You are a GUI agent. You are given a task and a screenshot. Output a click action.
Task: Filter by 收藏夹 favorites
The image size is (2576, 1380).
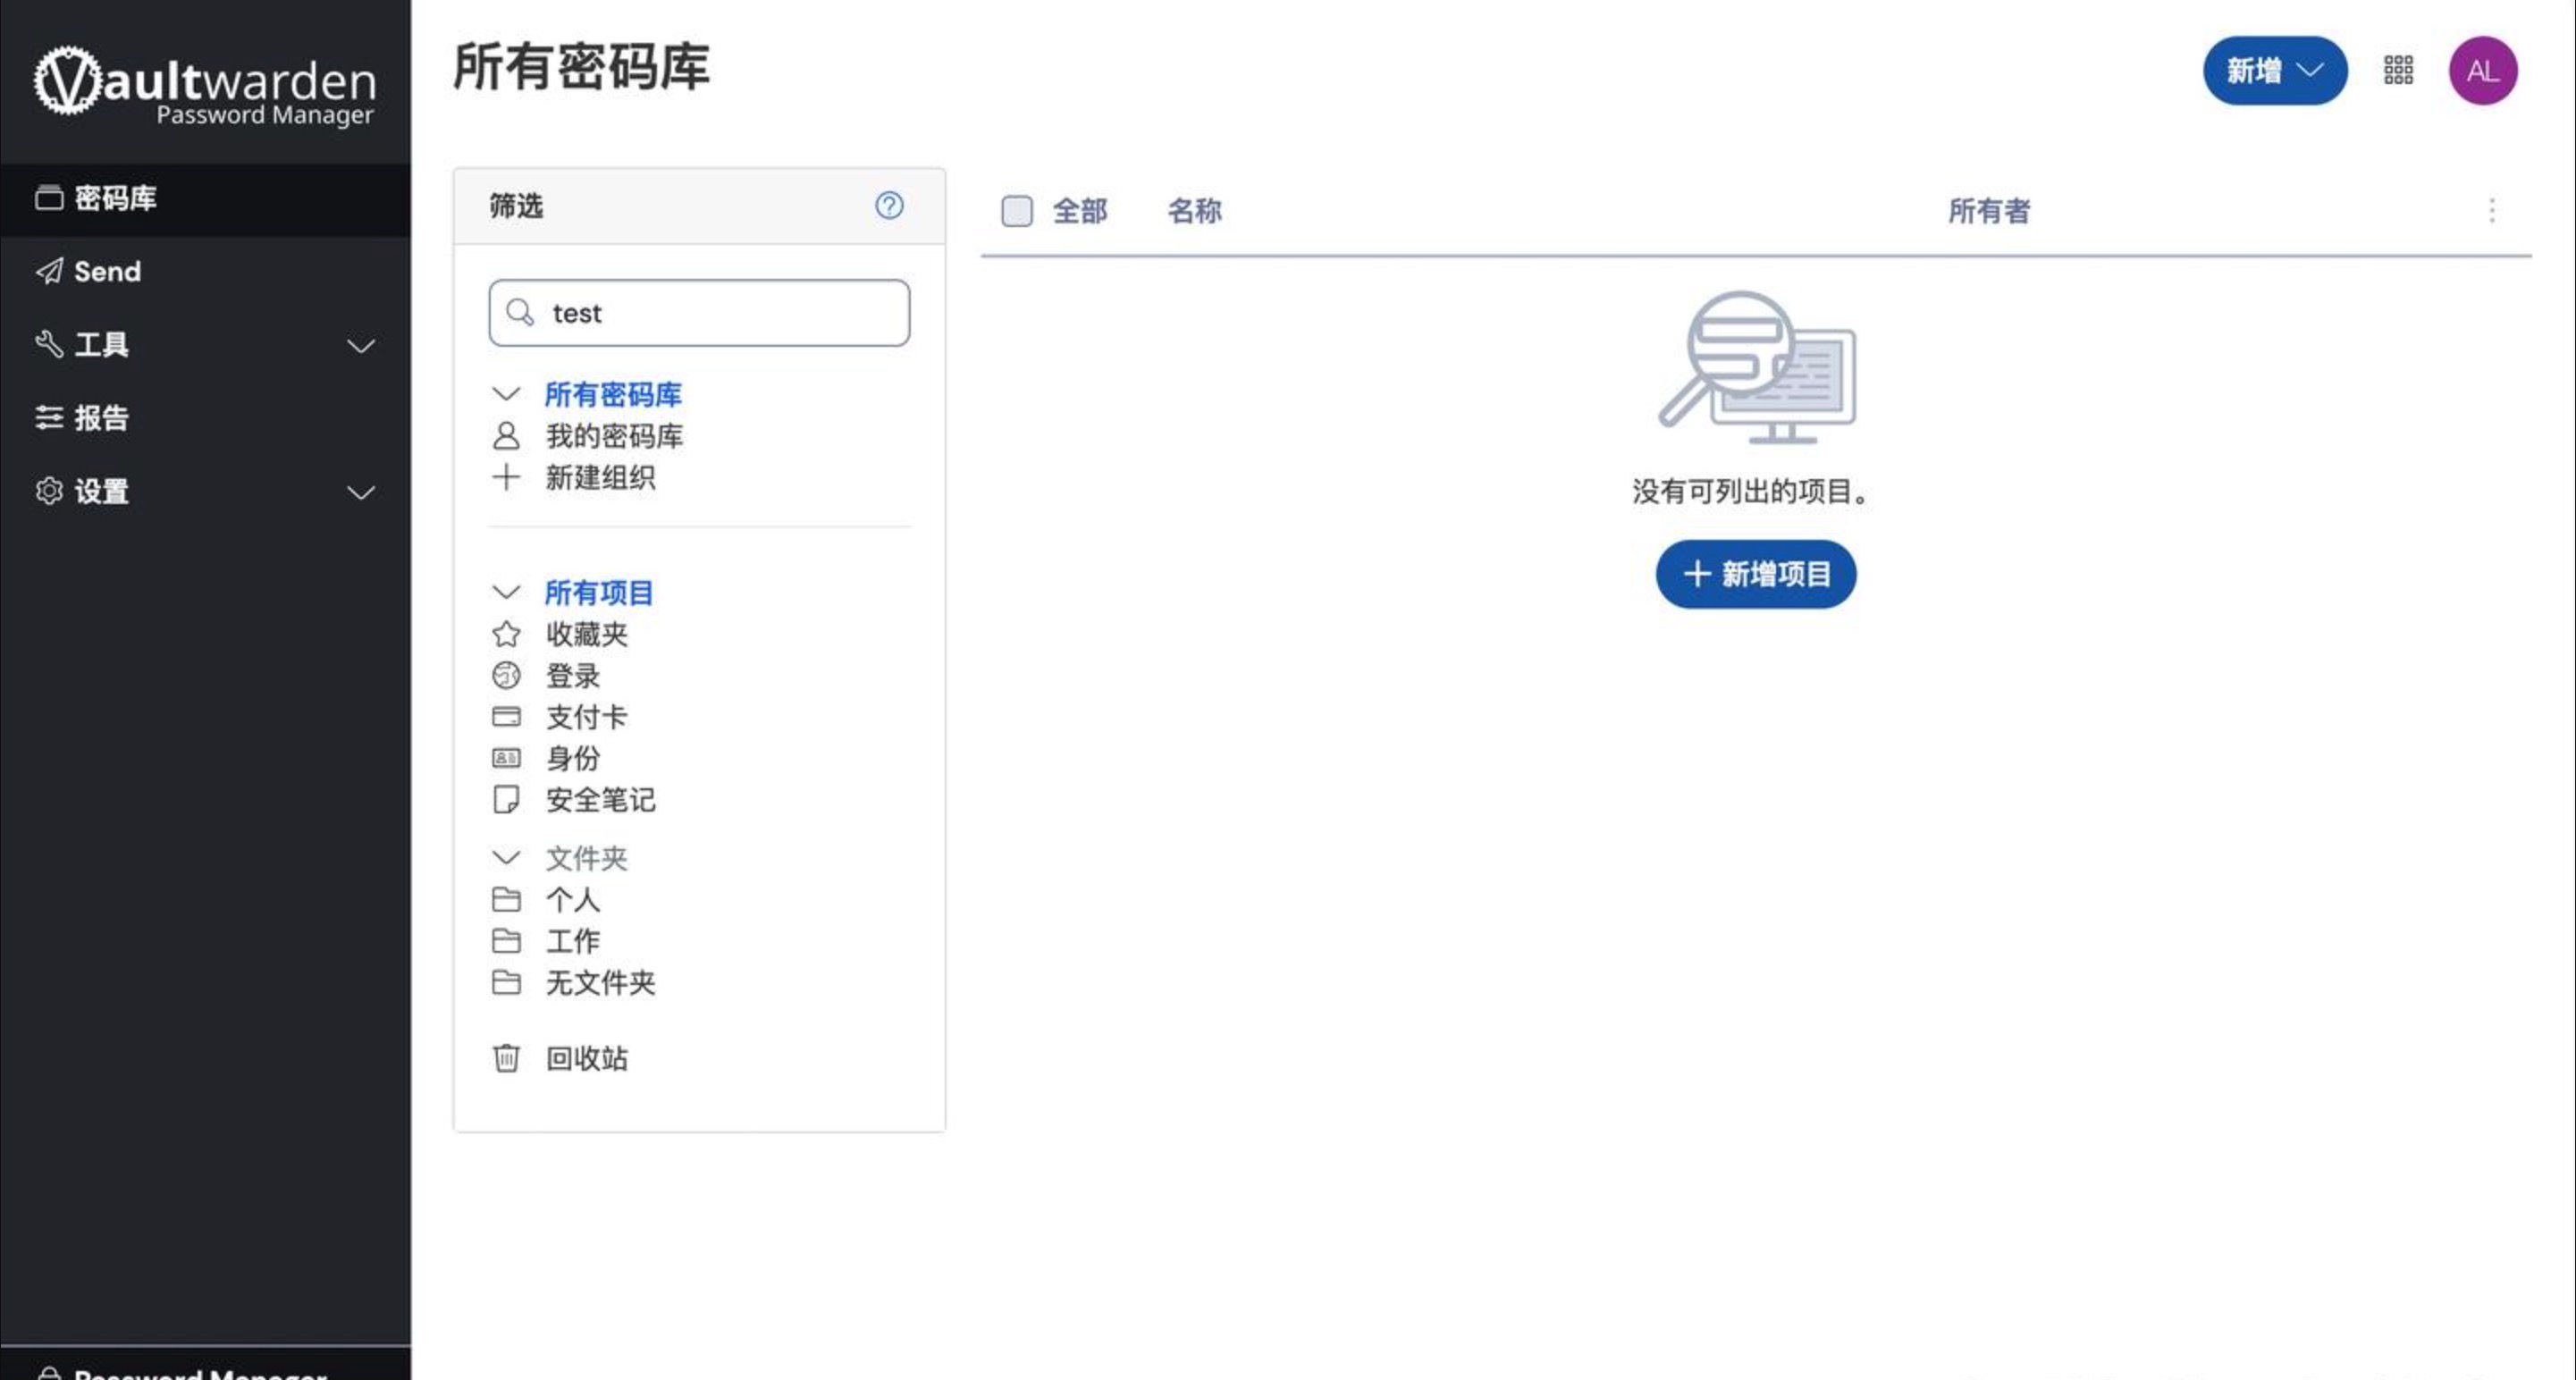coord(586,634)
